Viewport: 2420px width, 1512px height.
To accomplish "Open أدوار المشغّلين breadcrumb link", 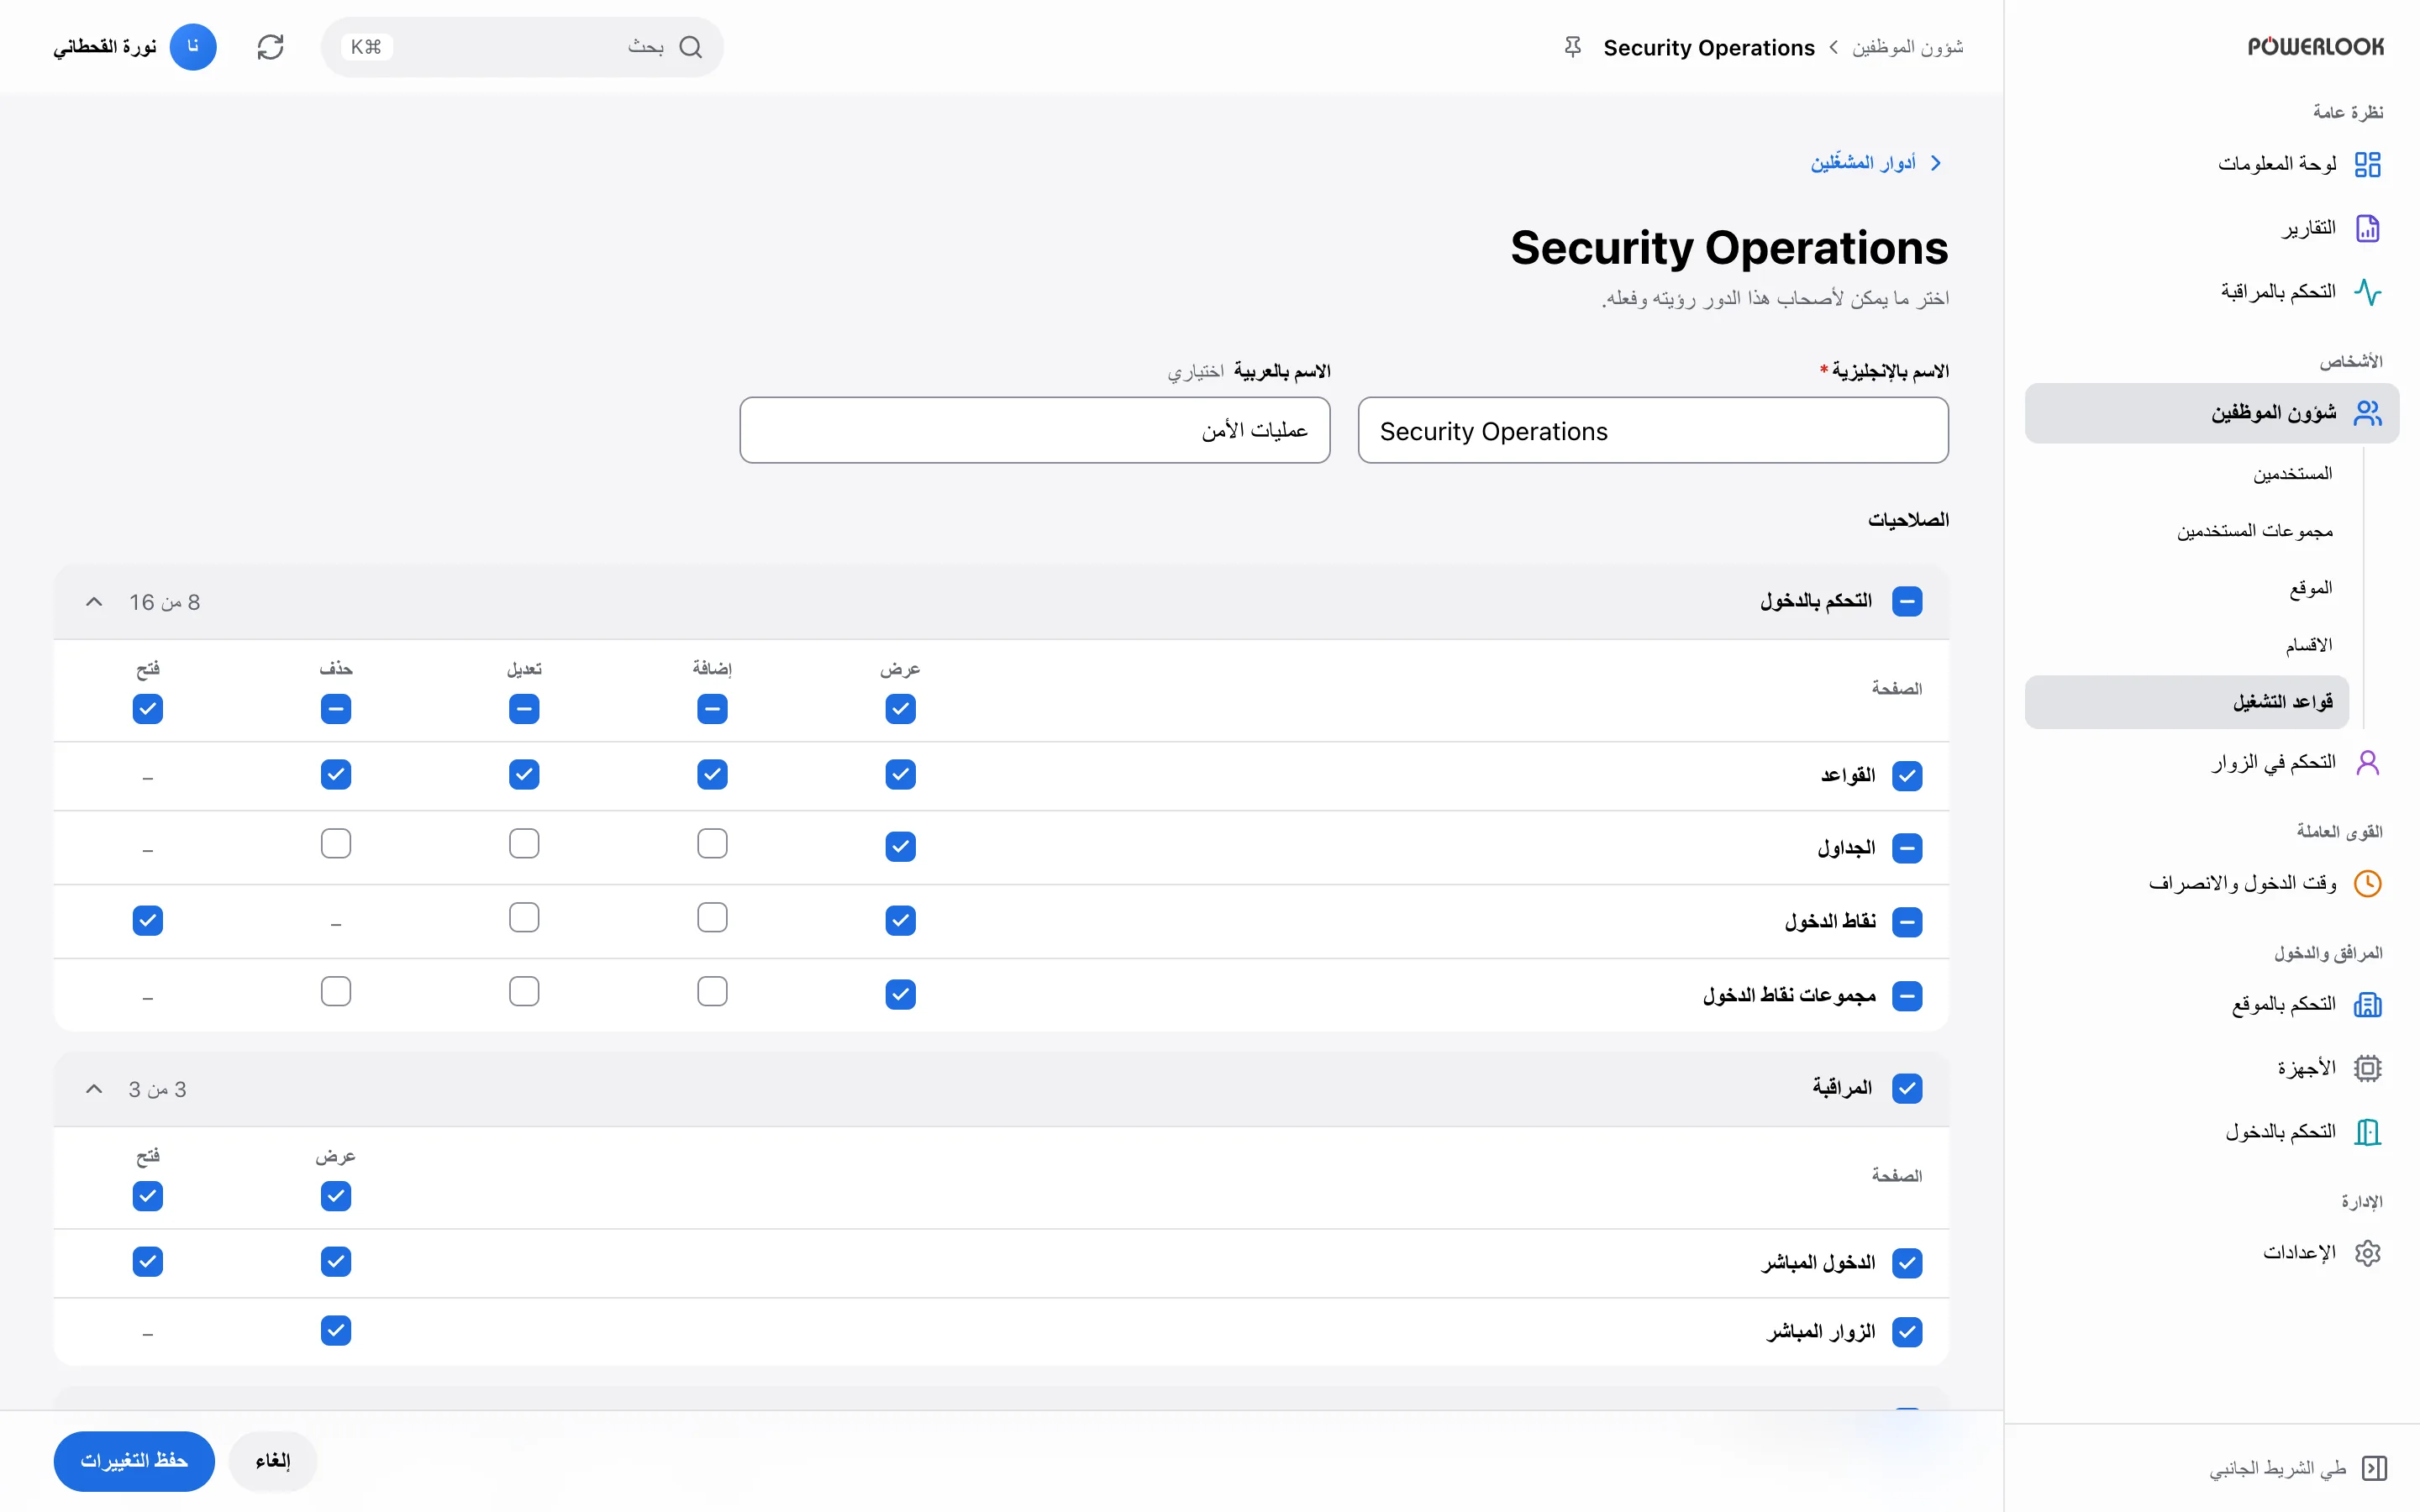I will pyautogui.click(x=1862, y=163).
